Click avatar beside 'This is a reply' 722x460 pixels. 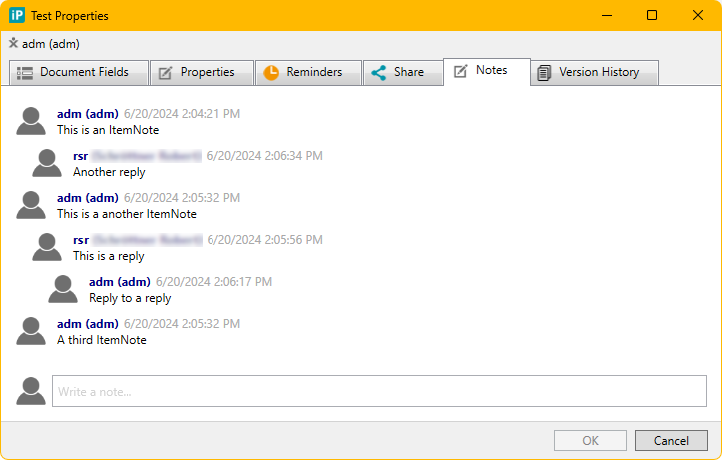tap(48, 247)
